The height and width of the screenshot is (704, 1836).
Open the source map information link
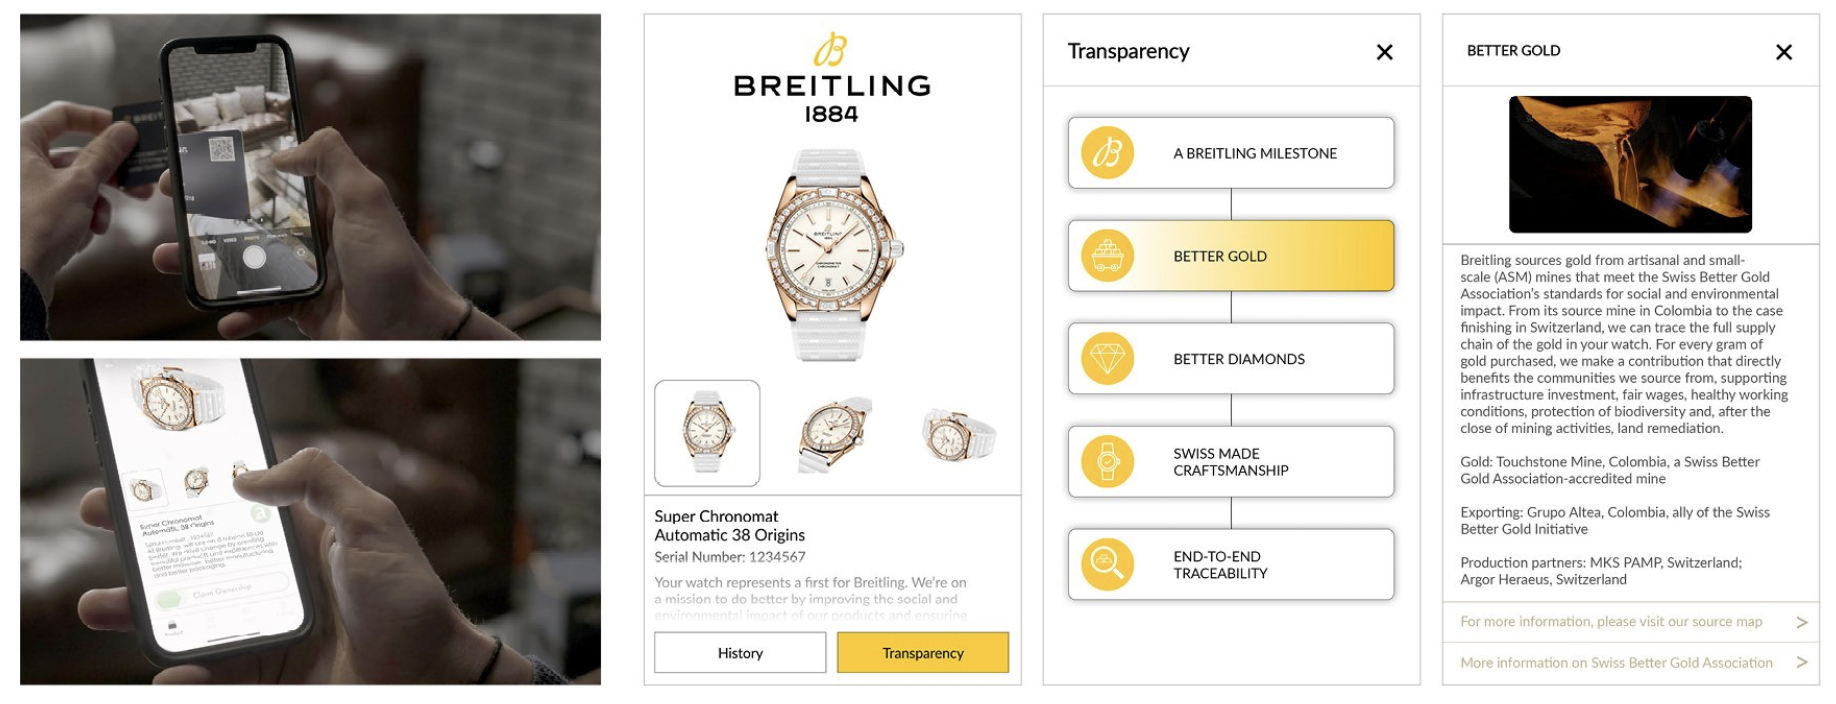coord(1610,622)
